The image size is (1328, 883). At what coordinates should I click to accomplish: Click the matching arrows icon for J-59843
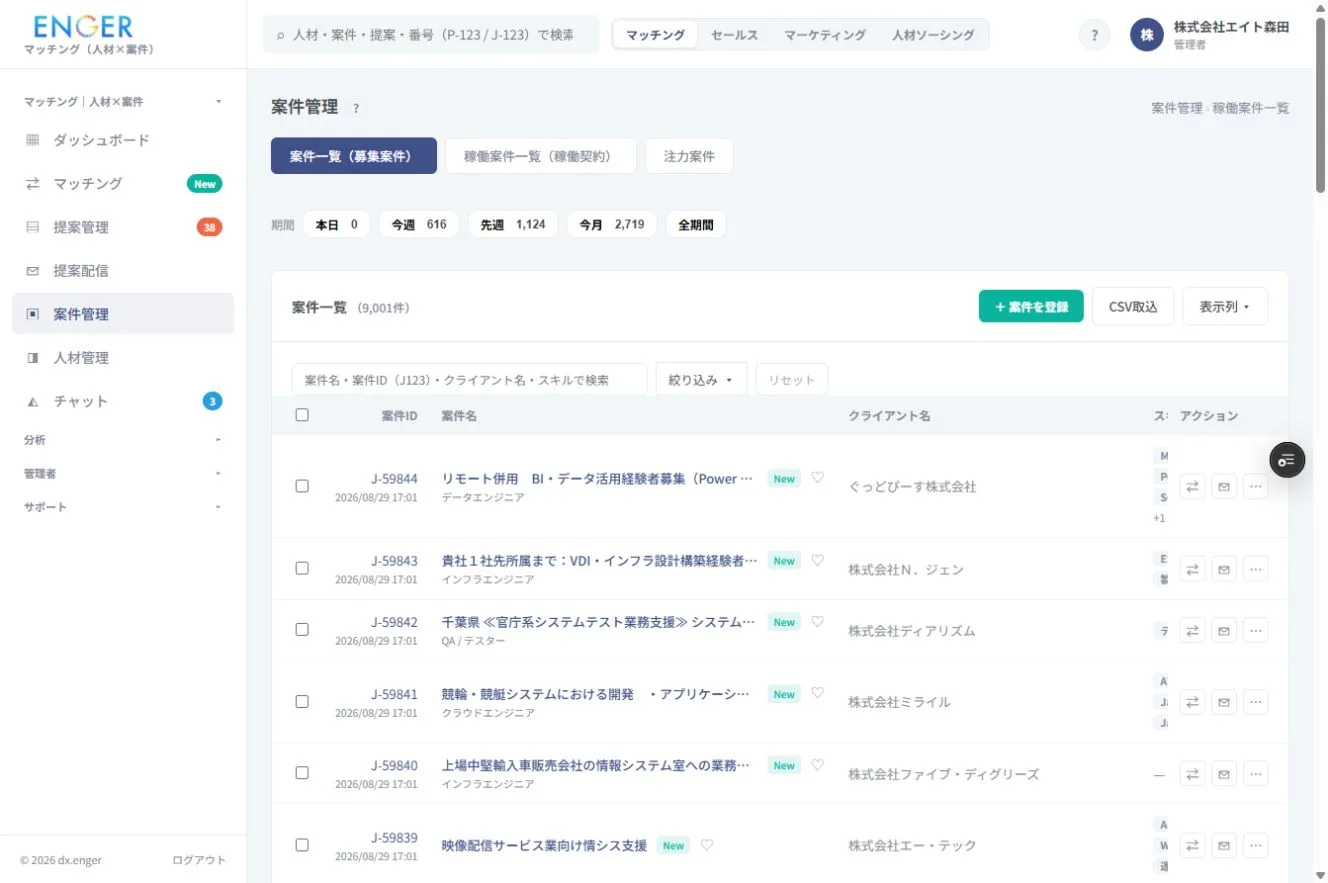coord(1192,569)
